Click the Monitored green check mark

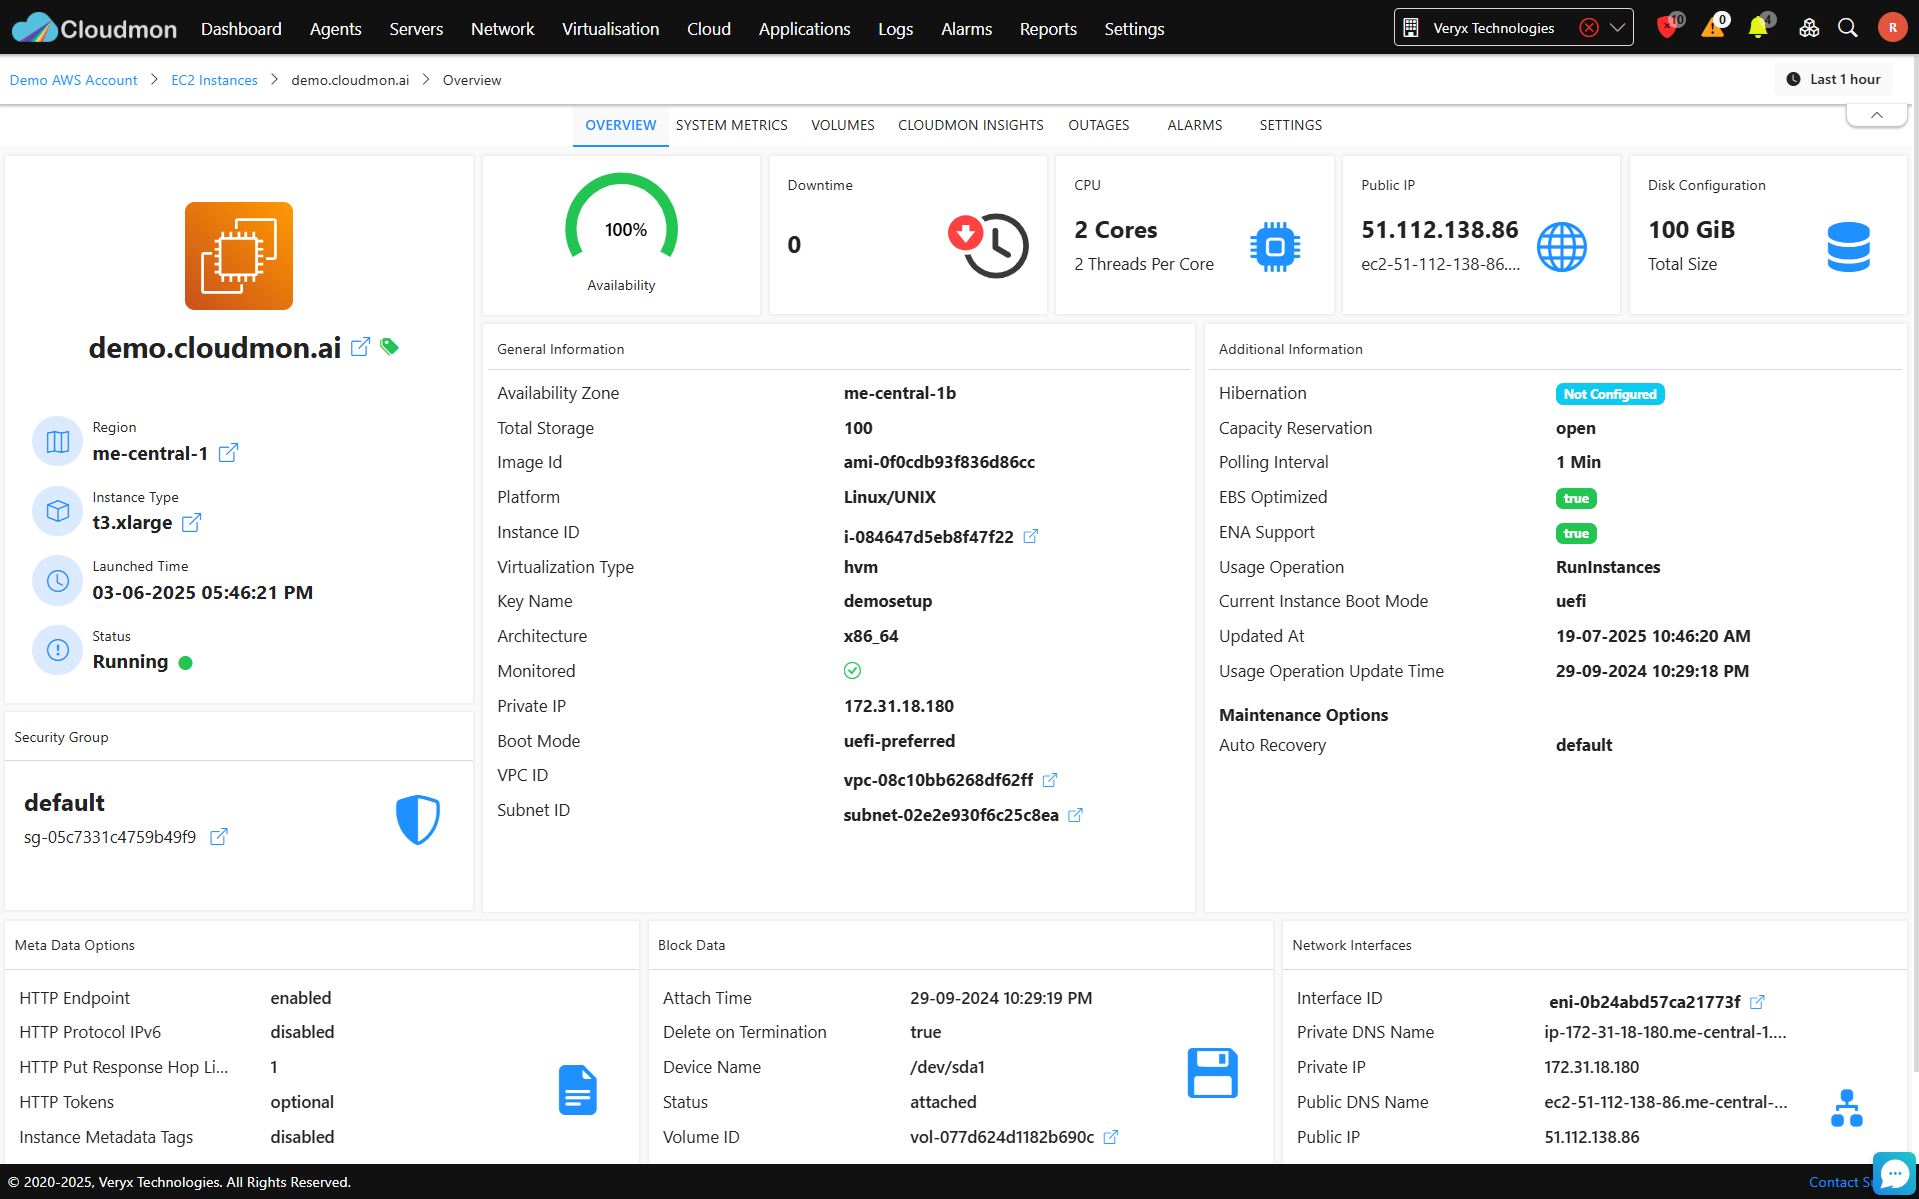pos(852,670)
